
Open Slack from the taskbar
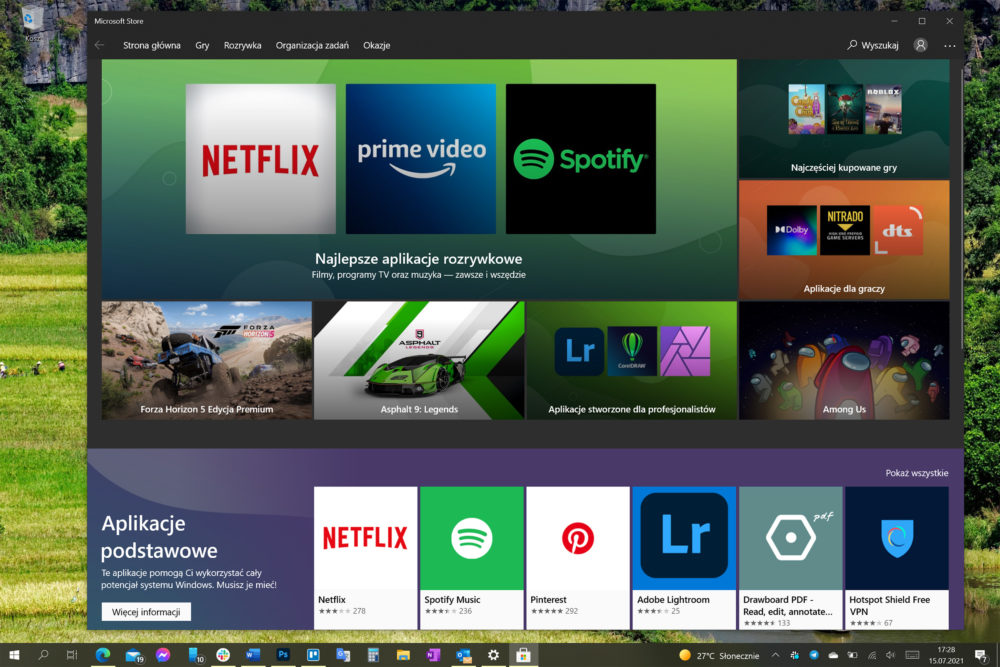tap(223, 655)
